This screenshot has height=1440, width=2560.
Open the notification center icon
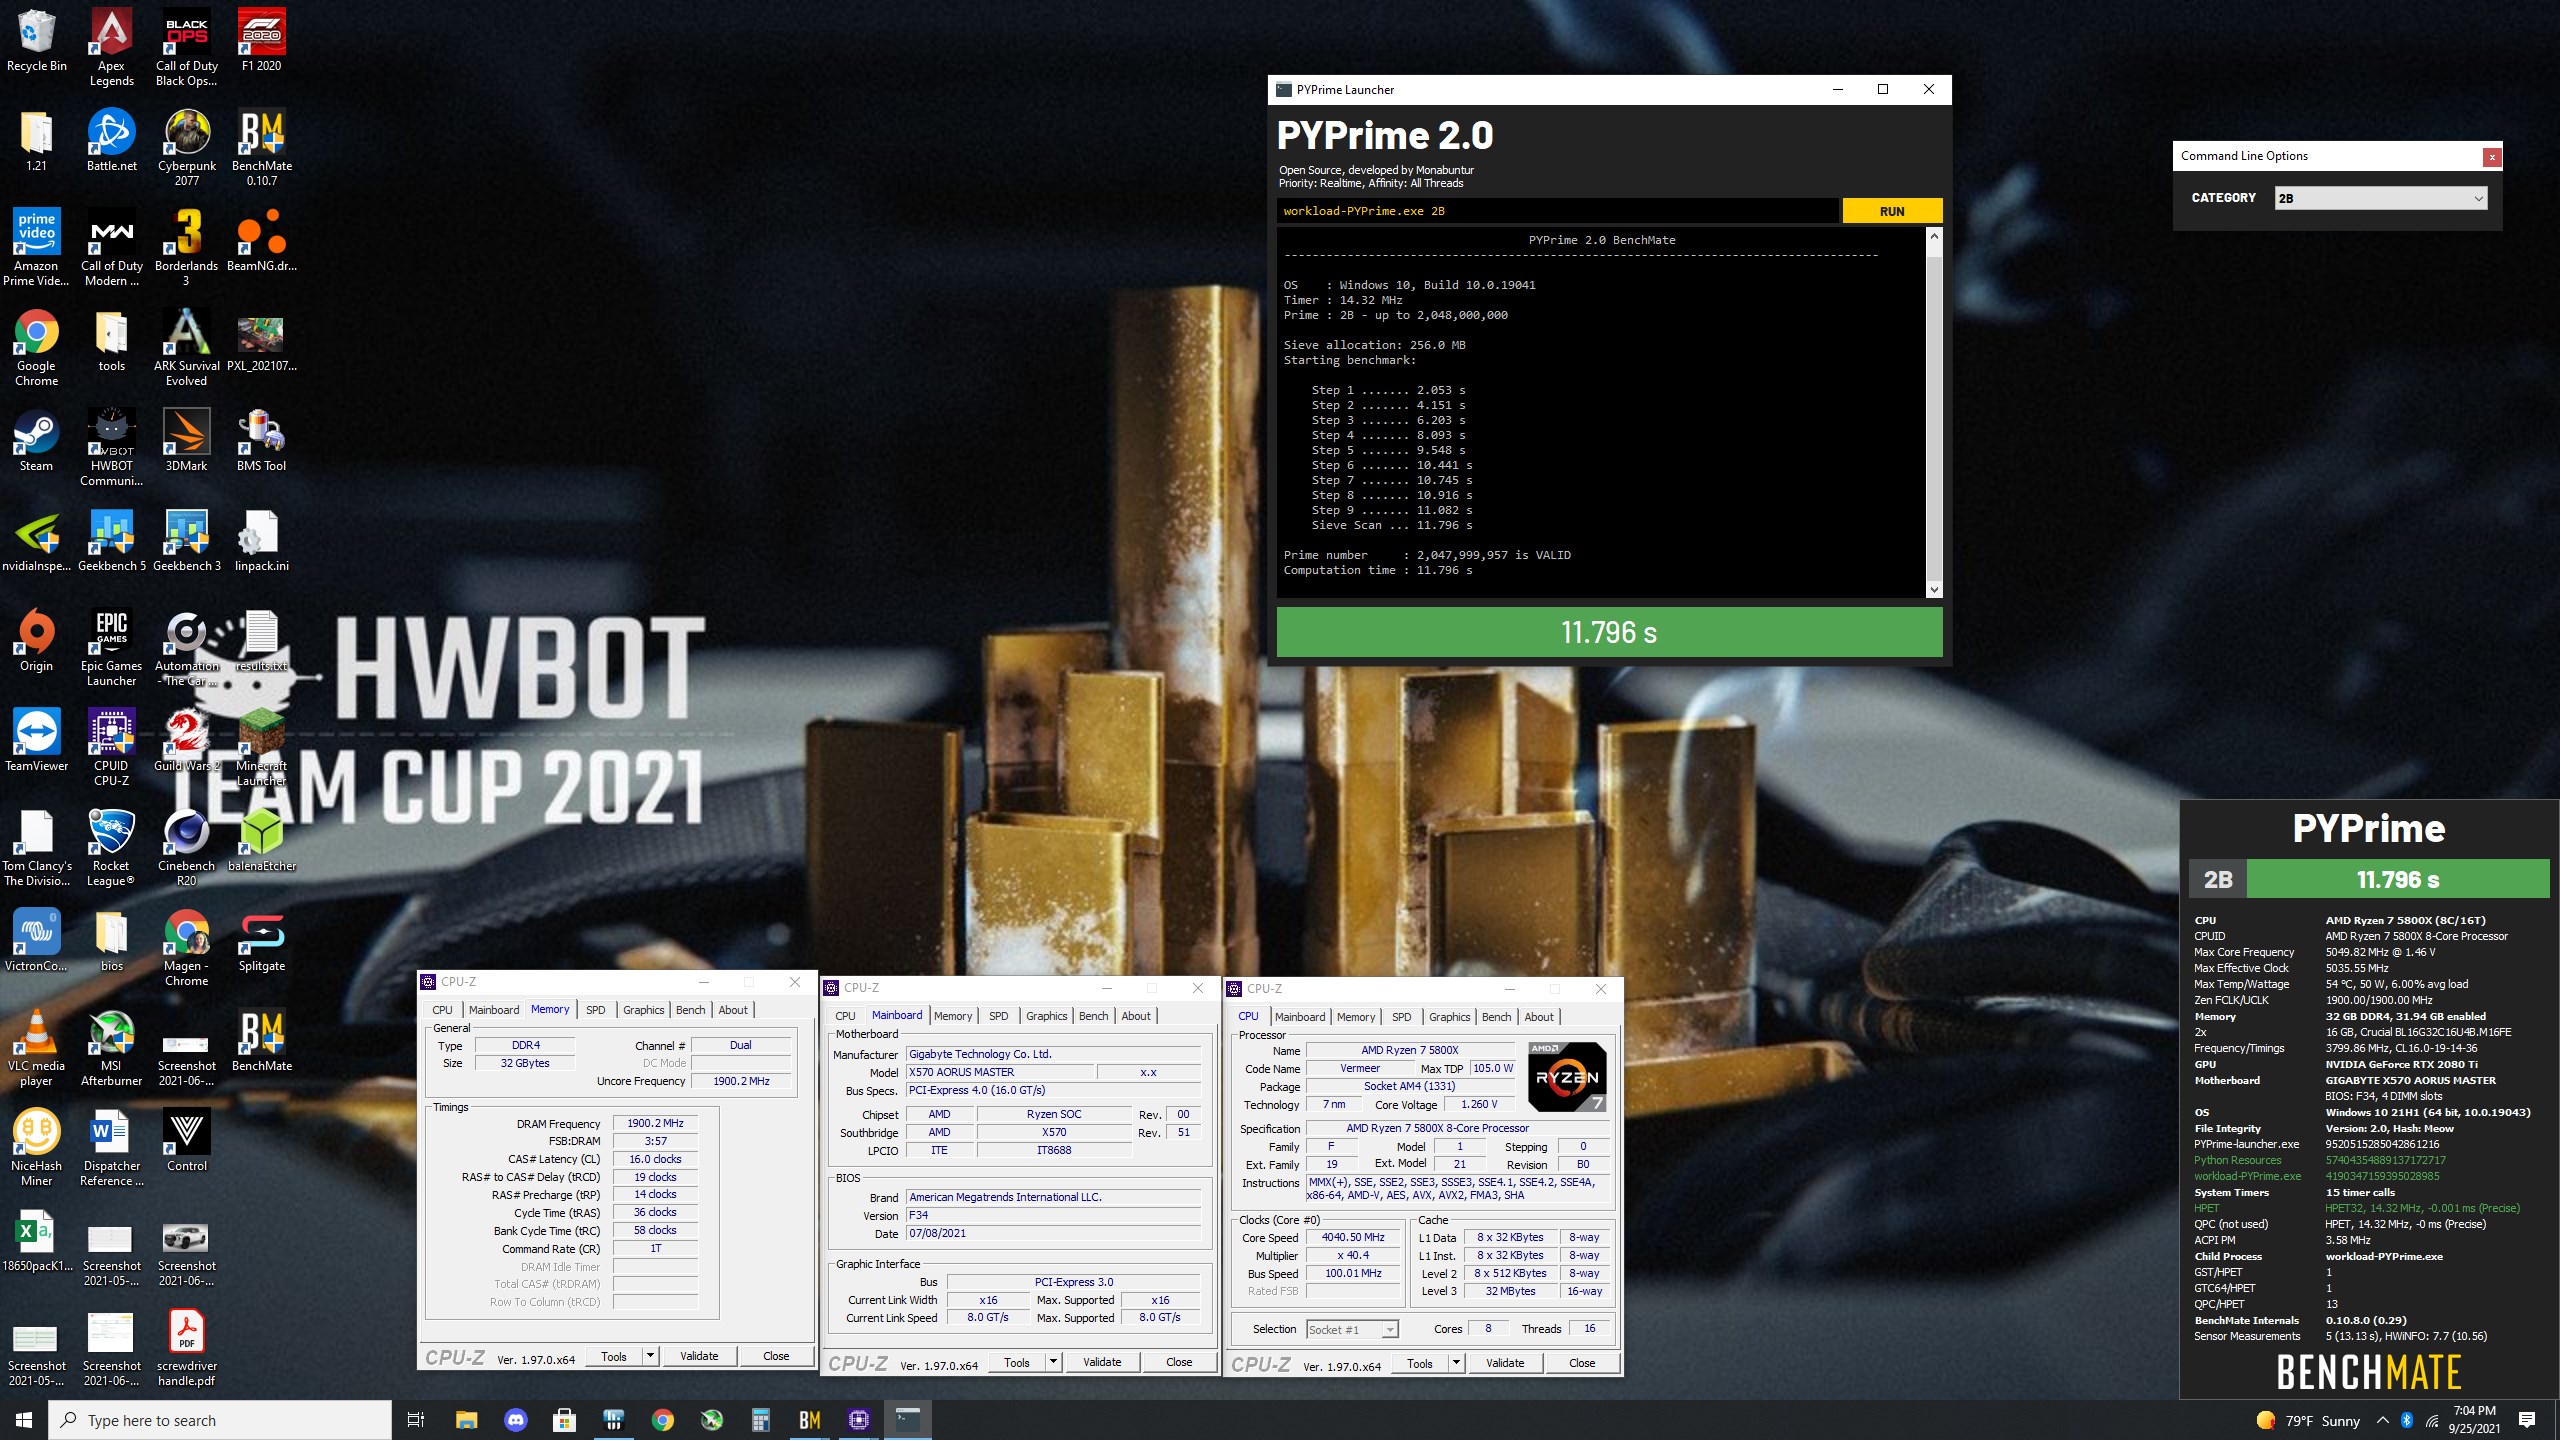pos(2527,1420)
